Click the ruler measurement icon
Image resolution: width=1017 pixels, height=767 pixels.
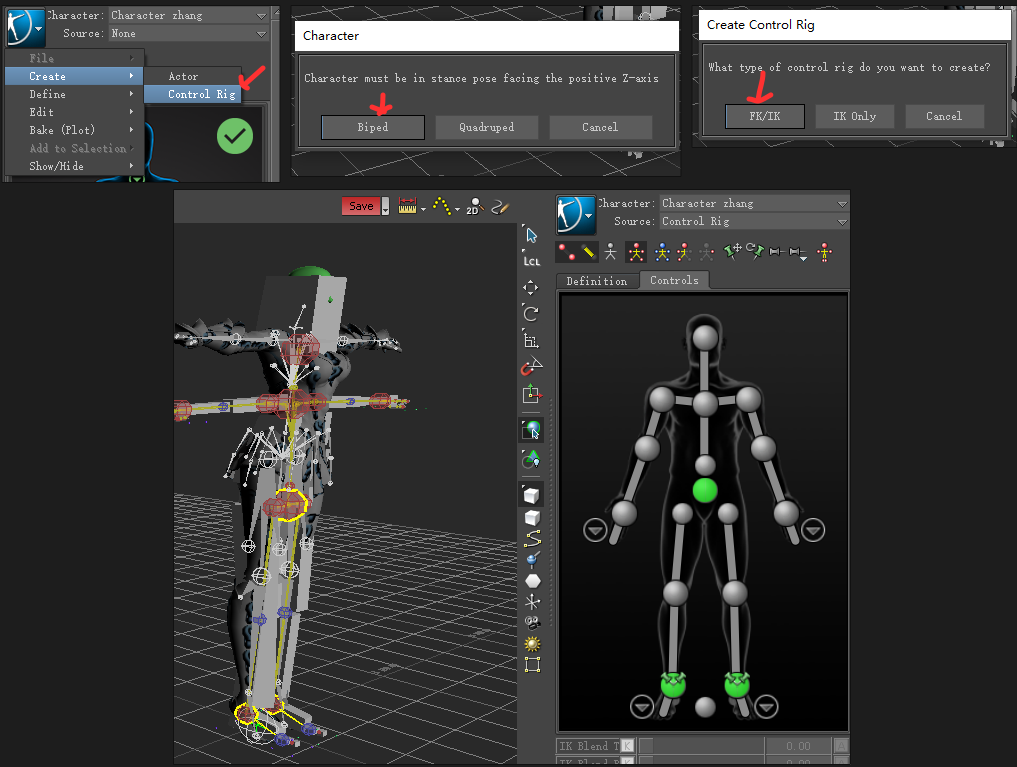pyautogui.click(x=408, y=207)
